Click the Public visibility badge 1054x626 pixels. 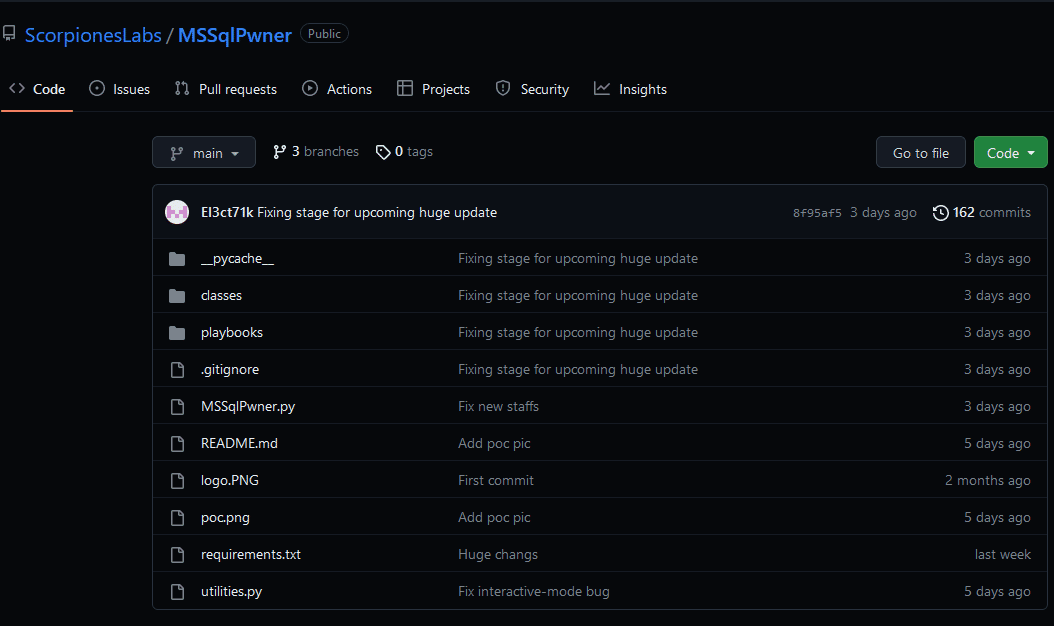324,34
